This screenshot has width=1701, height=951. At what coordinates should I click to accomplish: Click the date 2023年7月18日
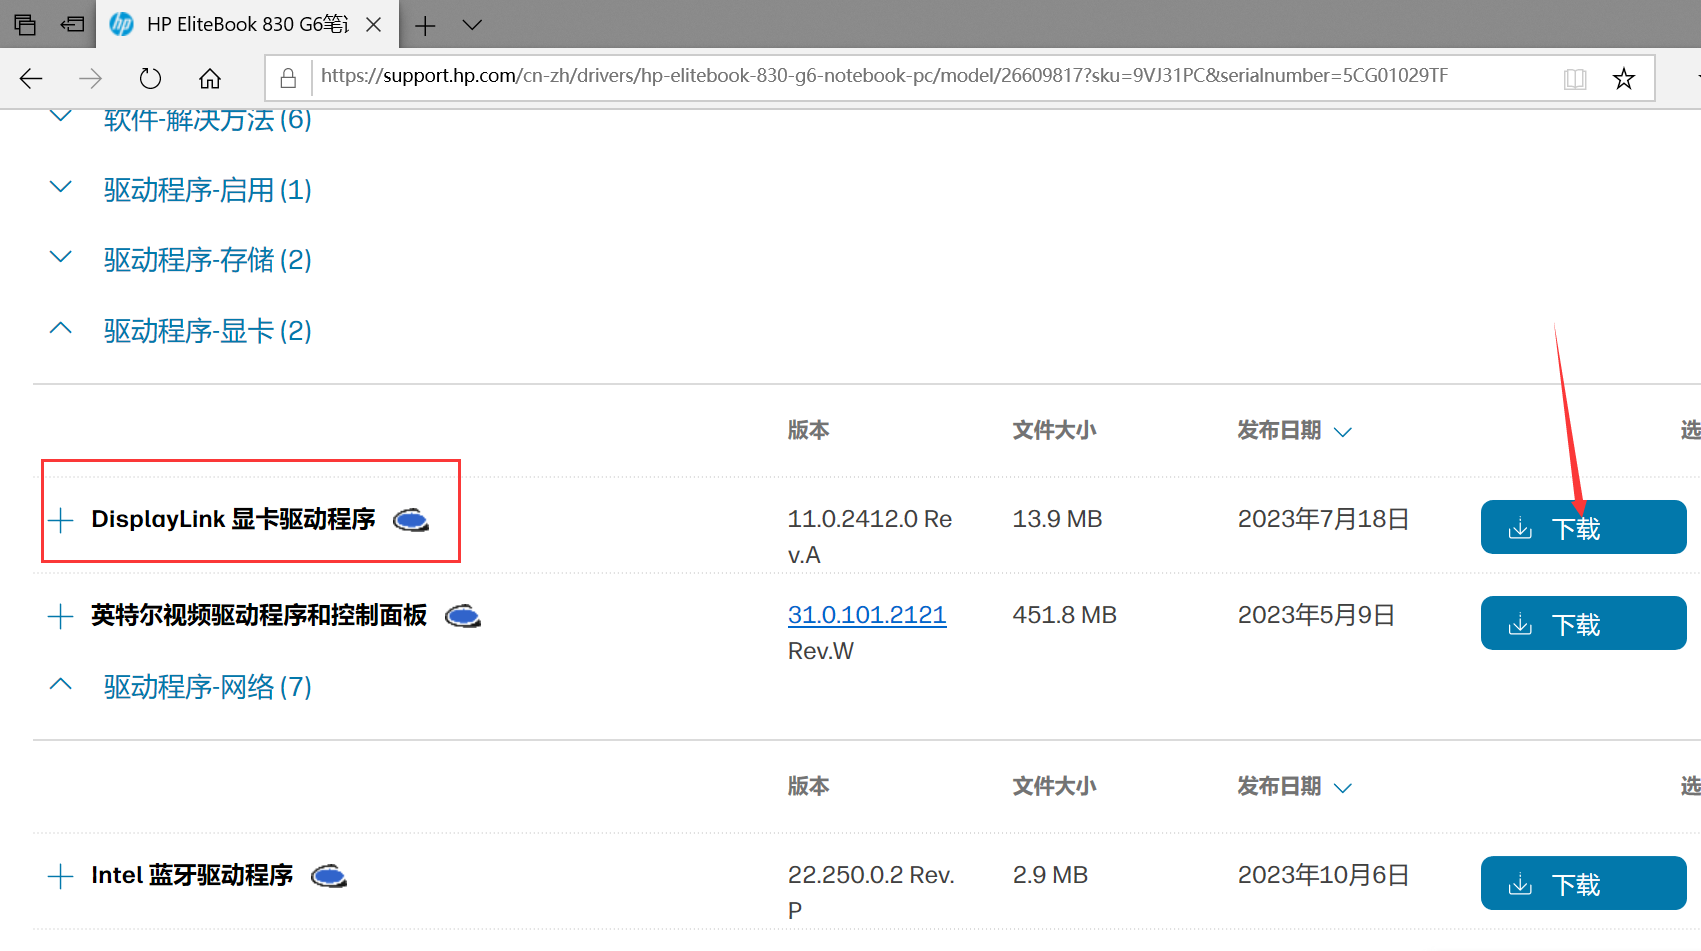1323,519
